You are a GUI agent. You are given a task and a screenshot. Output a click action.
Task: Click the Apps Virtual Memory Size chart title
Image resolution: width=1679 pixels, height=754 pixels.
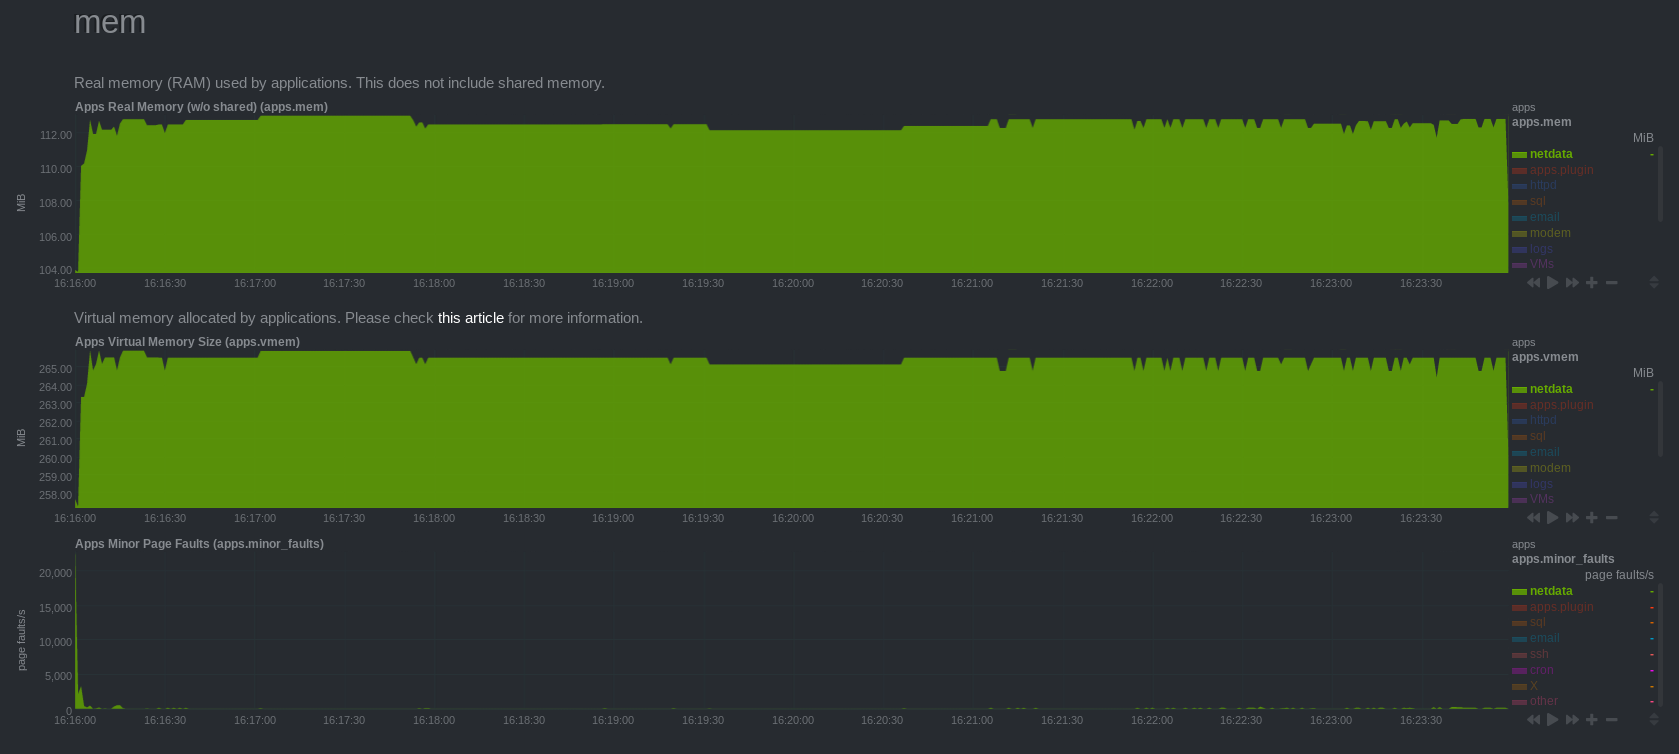click(187, 342)
